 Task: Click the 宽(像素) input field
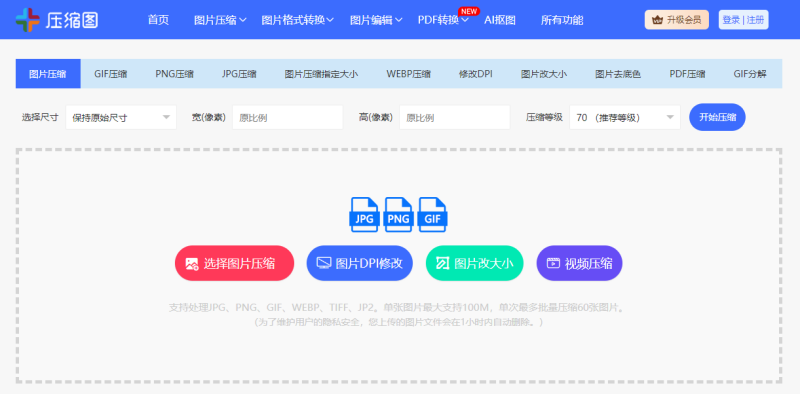tap(288, 118)
